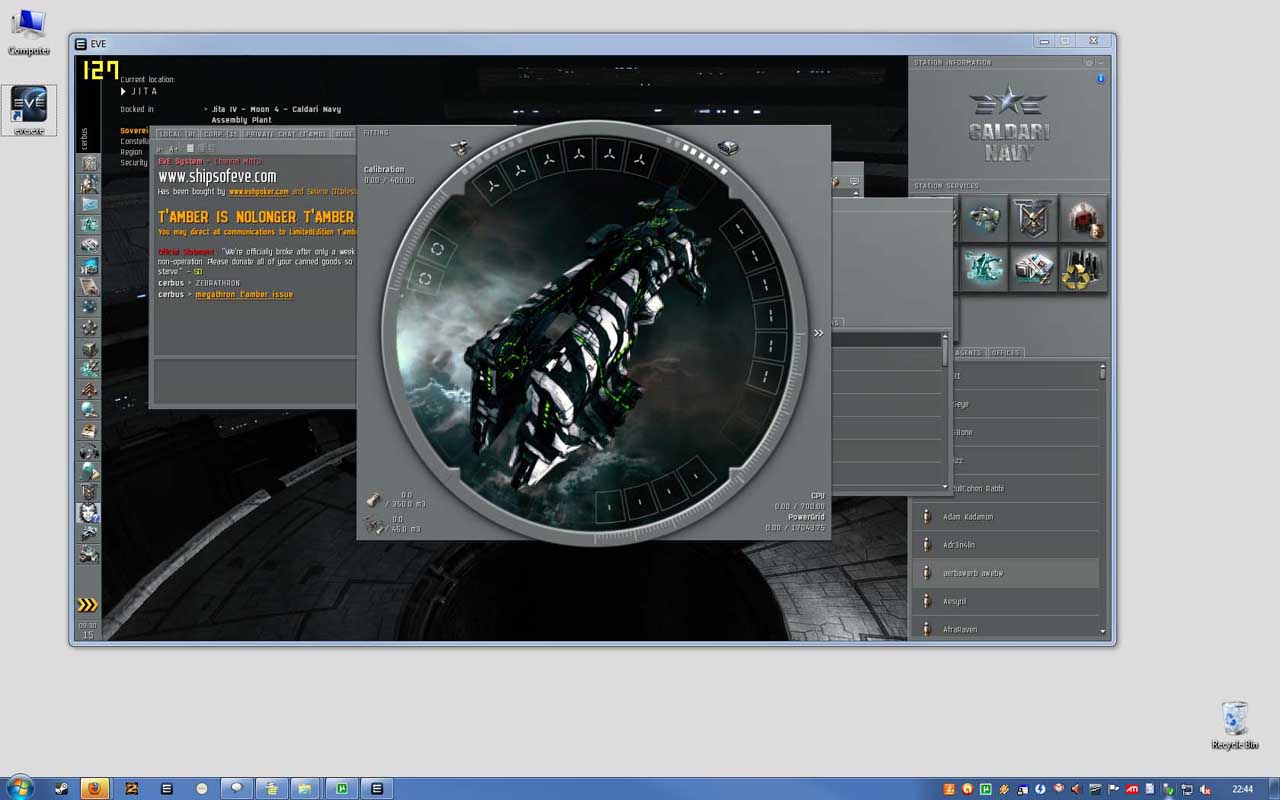Select Aesynil in the station list
Screen dimensions: 1280x800
pyautogui.click(x=1005, y=601)
